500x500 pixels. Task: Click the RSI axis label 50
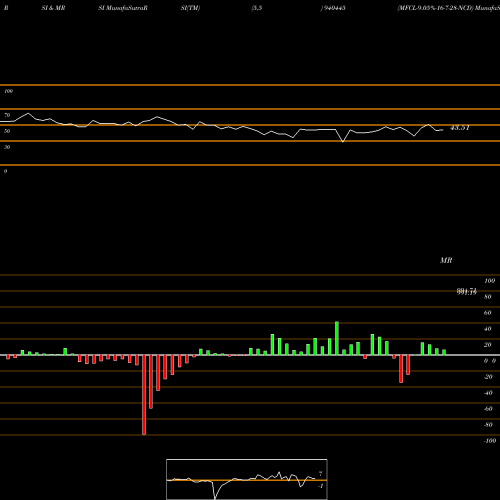7,131
